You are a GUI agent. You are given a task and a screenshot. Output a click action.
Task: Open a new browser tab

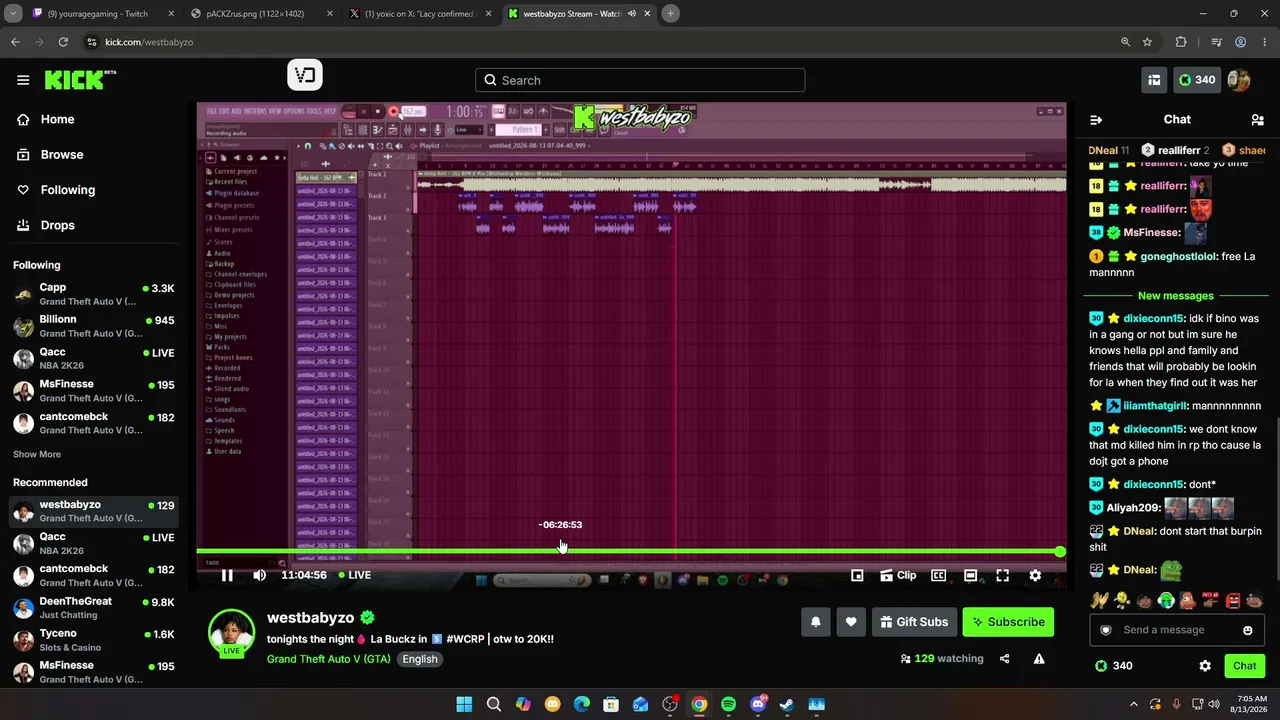coord(671,14)
